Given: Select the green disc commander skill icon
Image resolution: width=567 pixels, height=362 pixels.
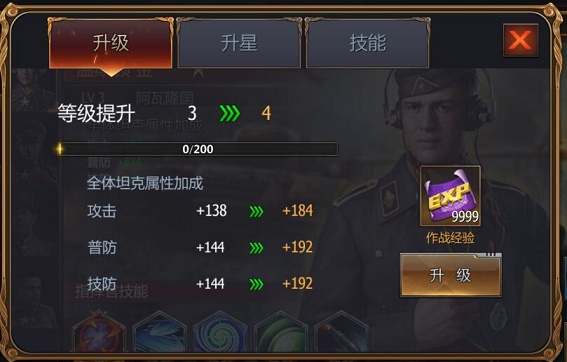Looking at the screenshot, I should (281, 331).
